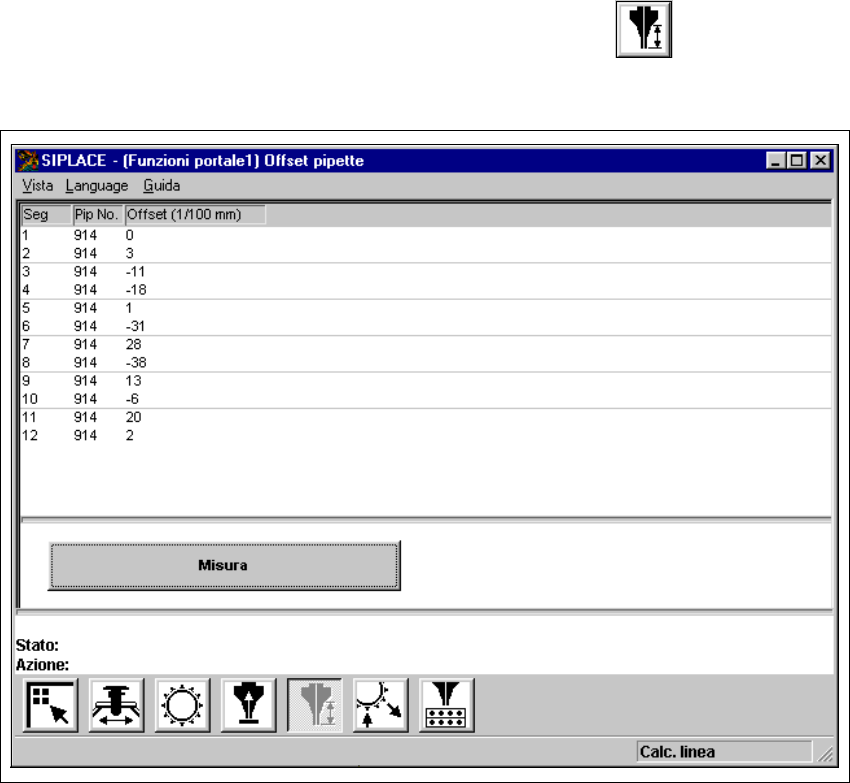Image resolution: width=850 pixels, height=783 pixels.
Task: Minimize the SIPLACE window
Action: pos(776,161)
